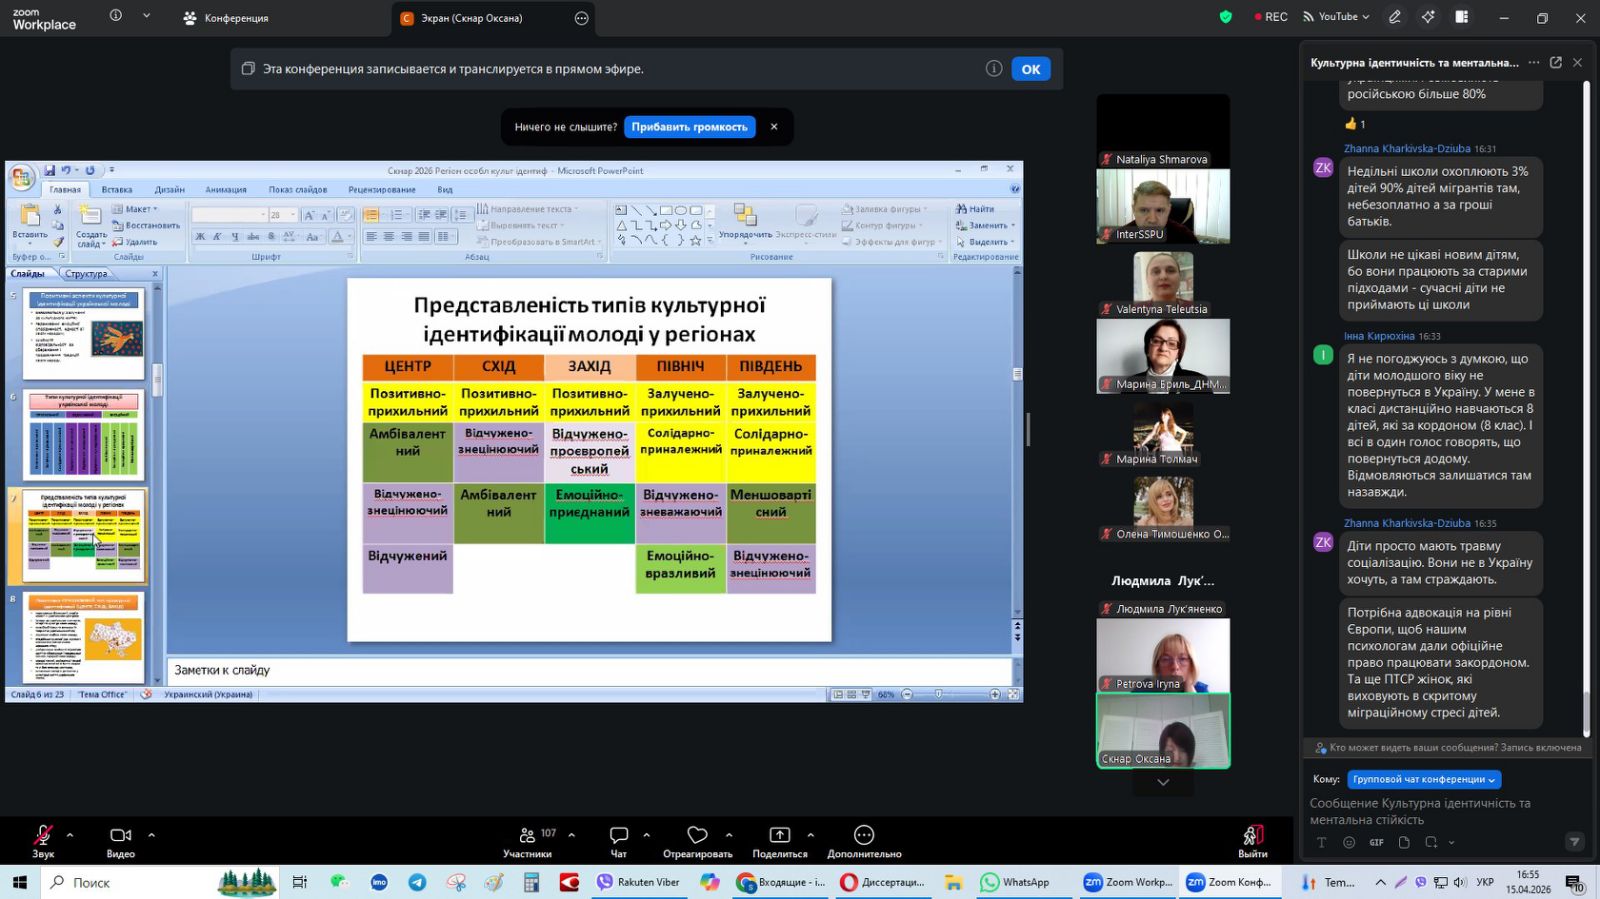Open the Отреагировать reactions heart icon
The image size is (1600, 899).
click(x=697, y=835)
